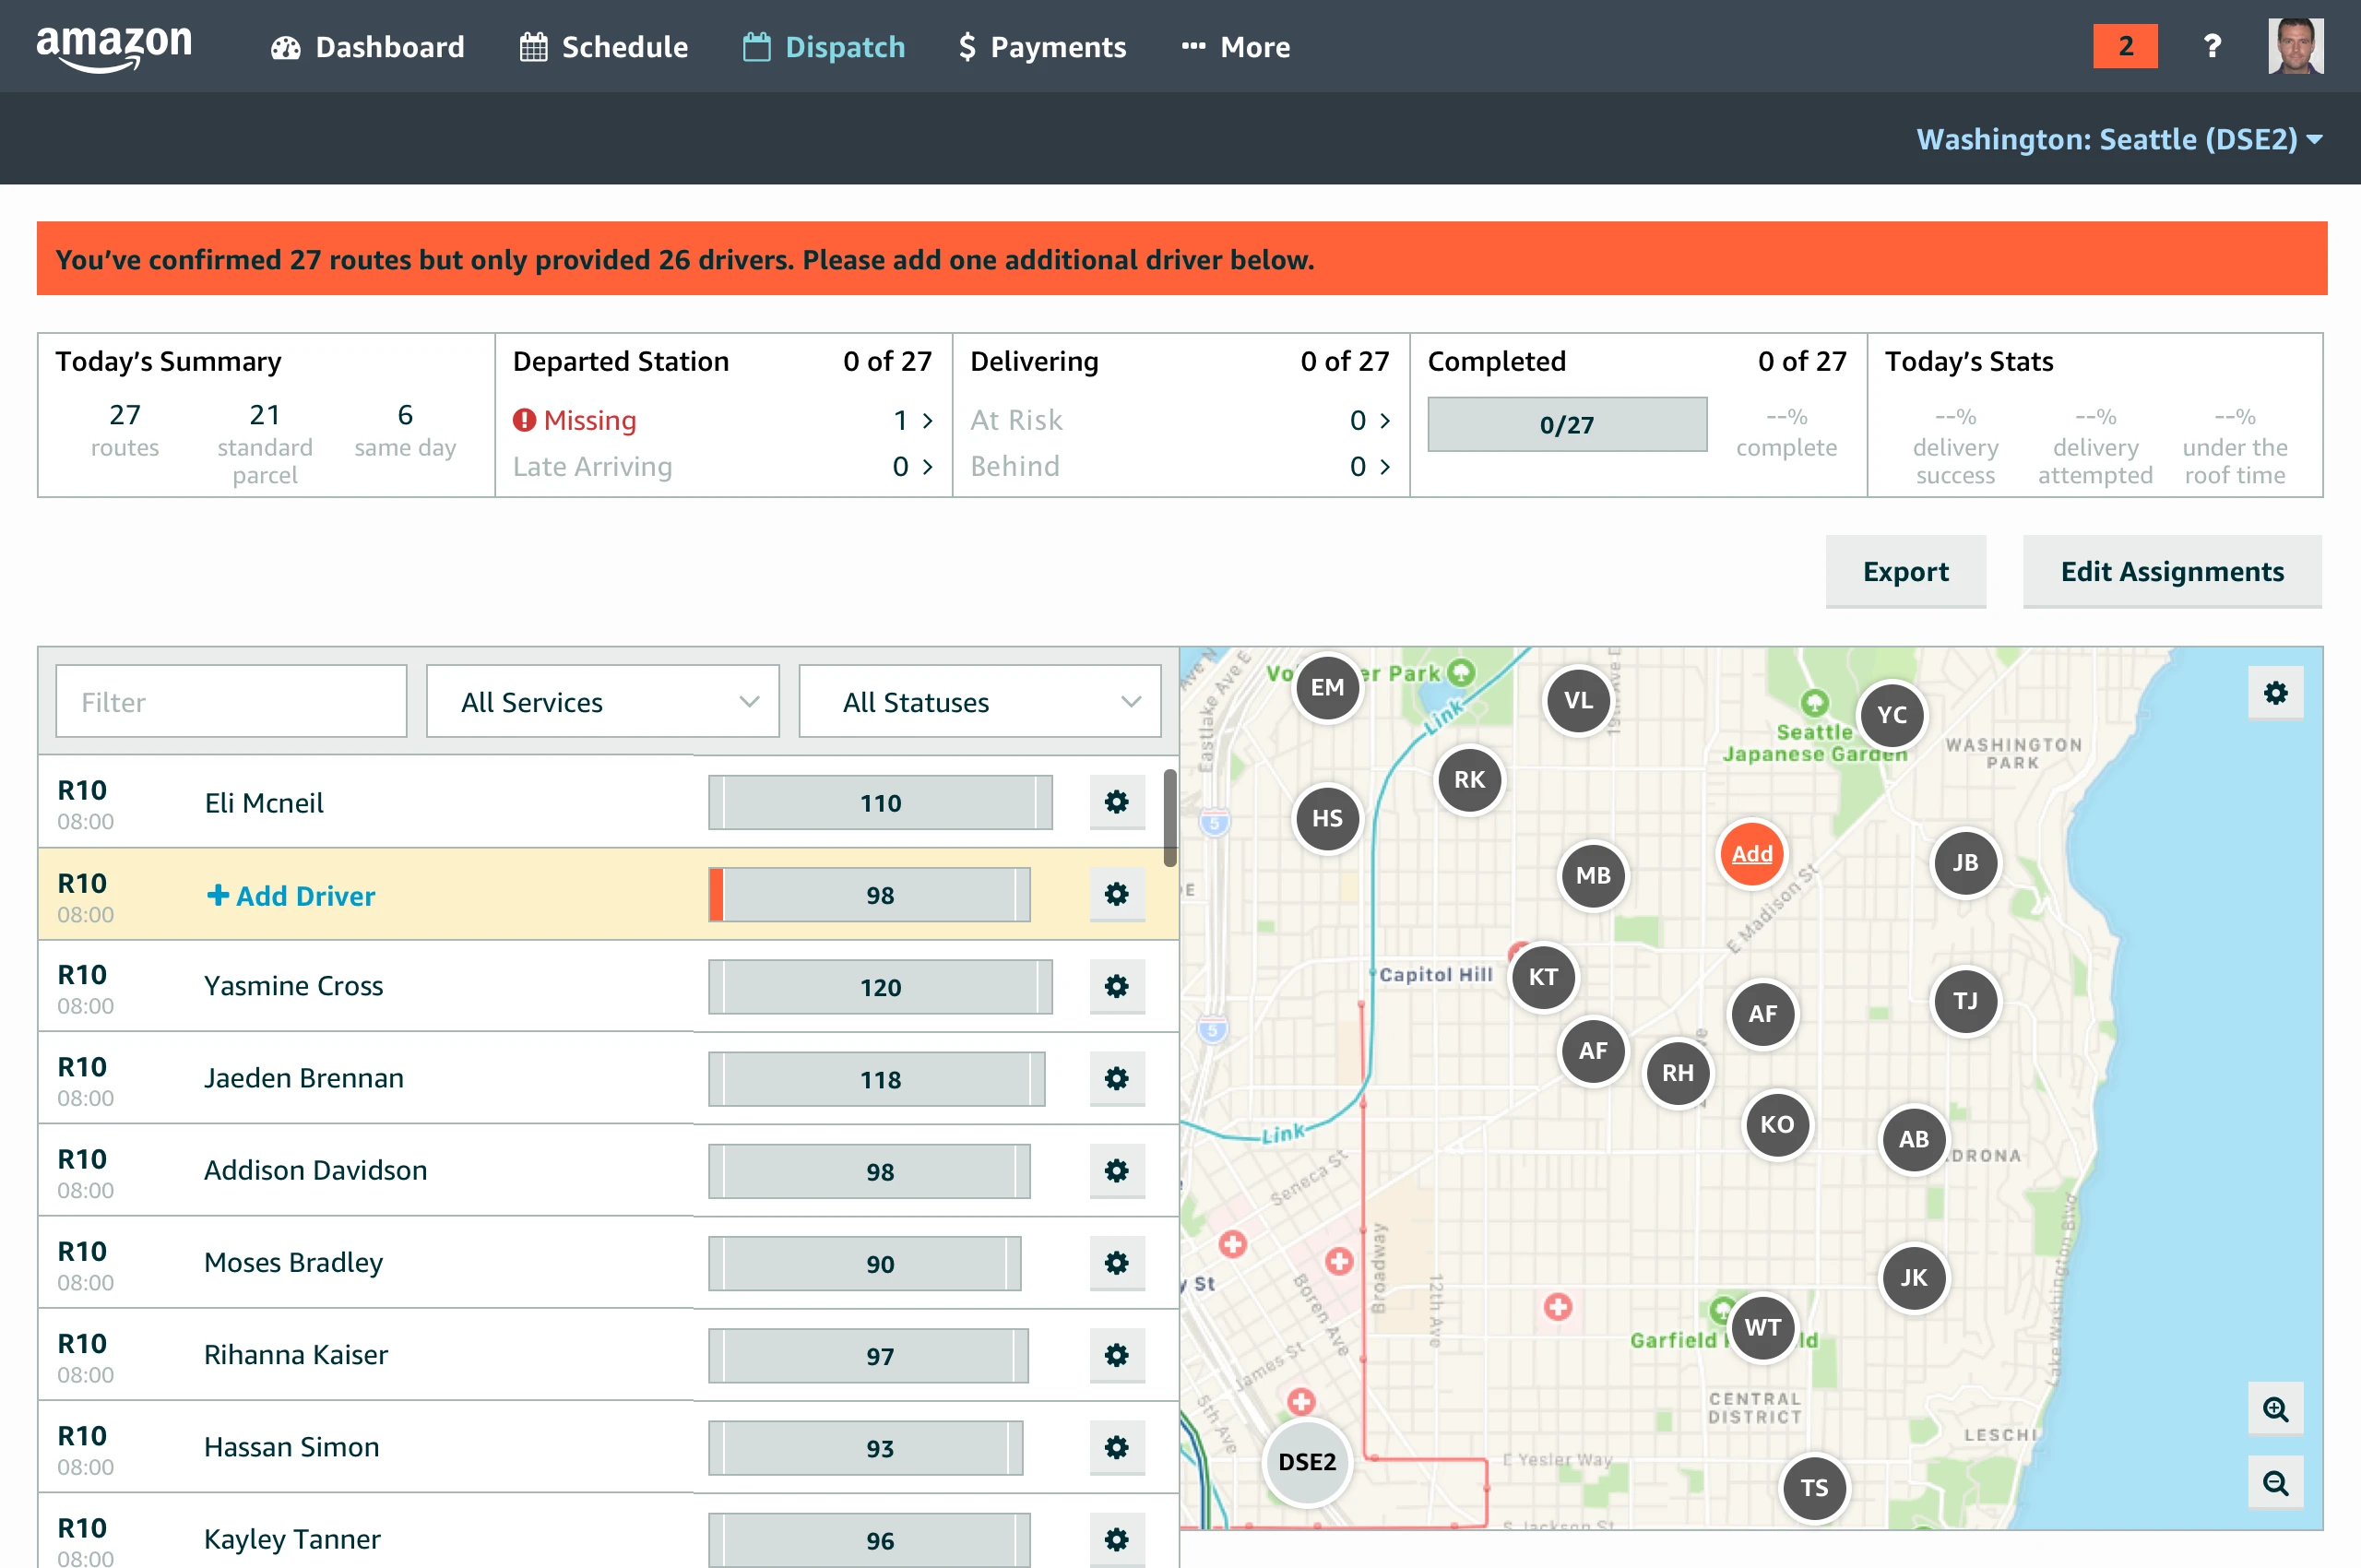The image size is (2361, 1568).
Task: Zoom in on the map
Action: [x=2276, y=1409]
